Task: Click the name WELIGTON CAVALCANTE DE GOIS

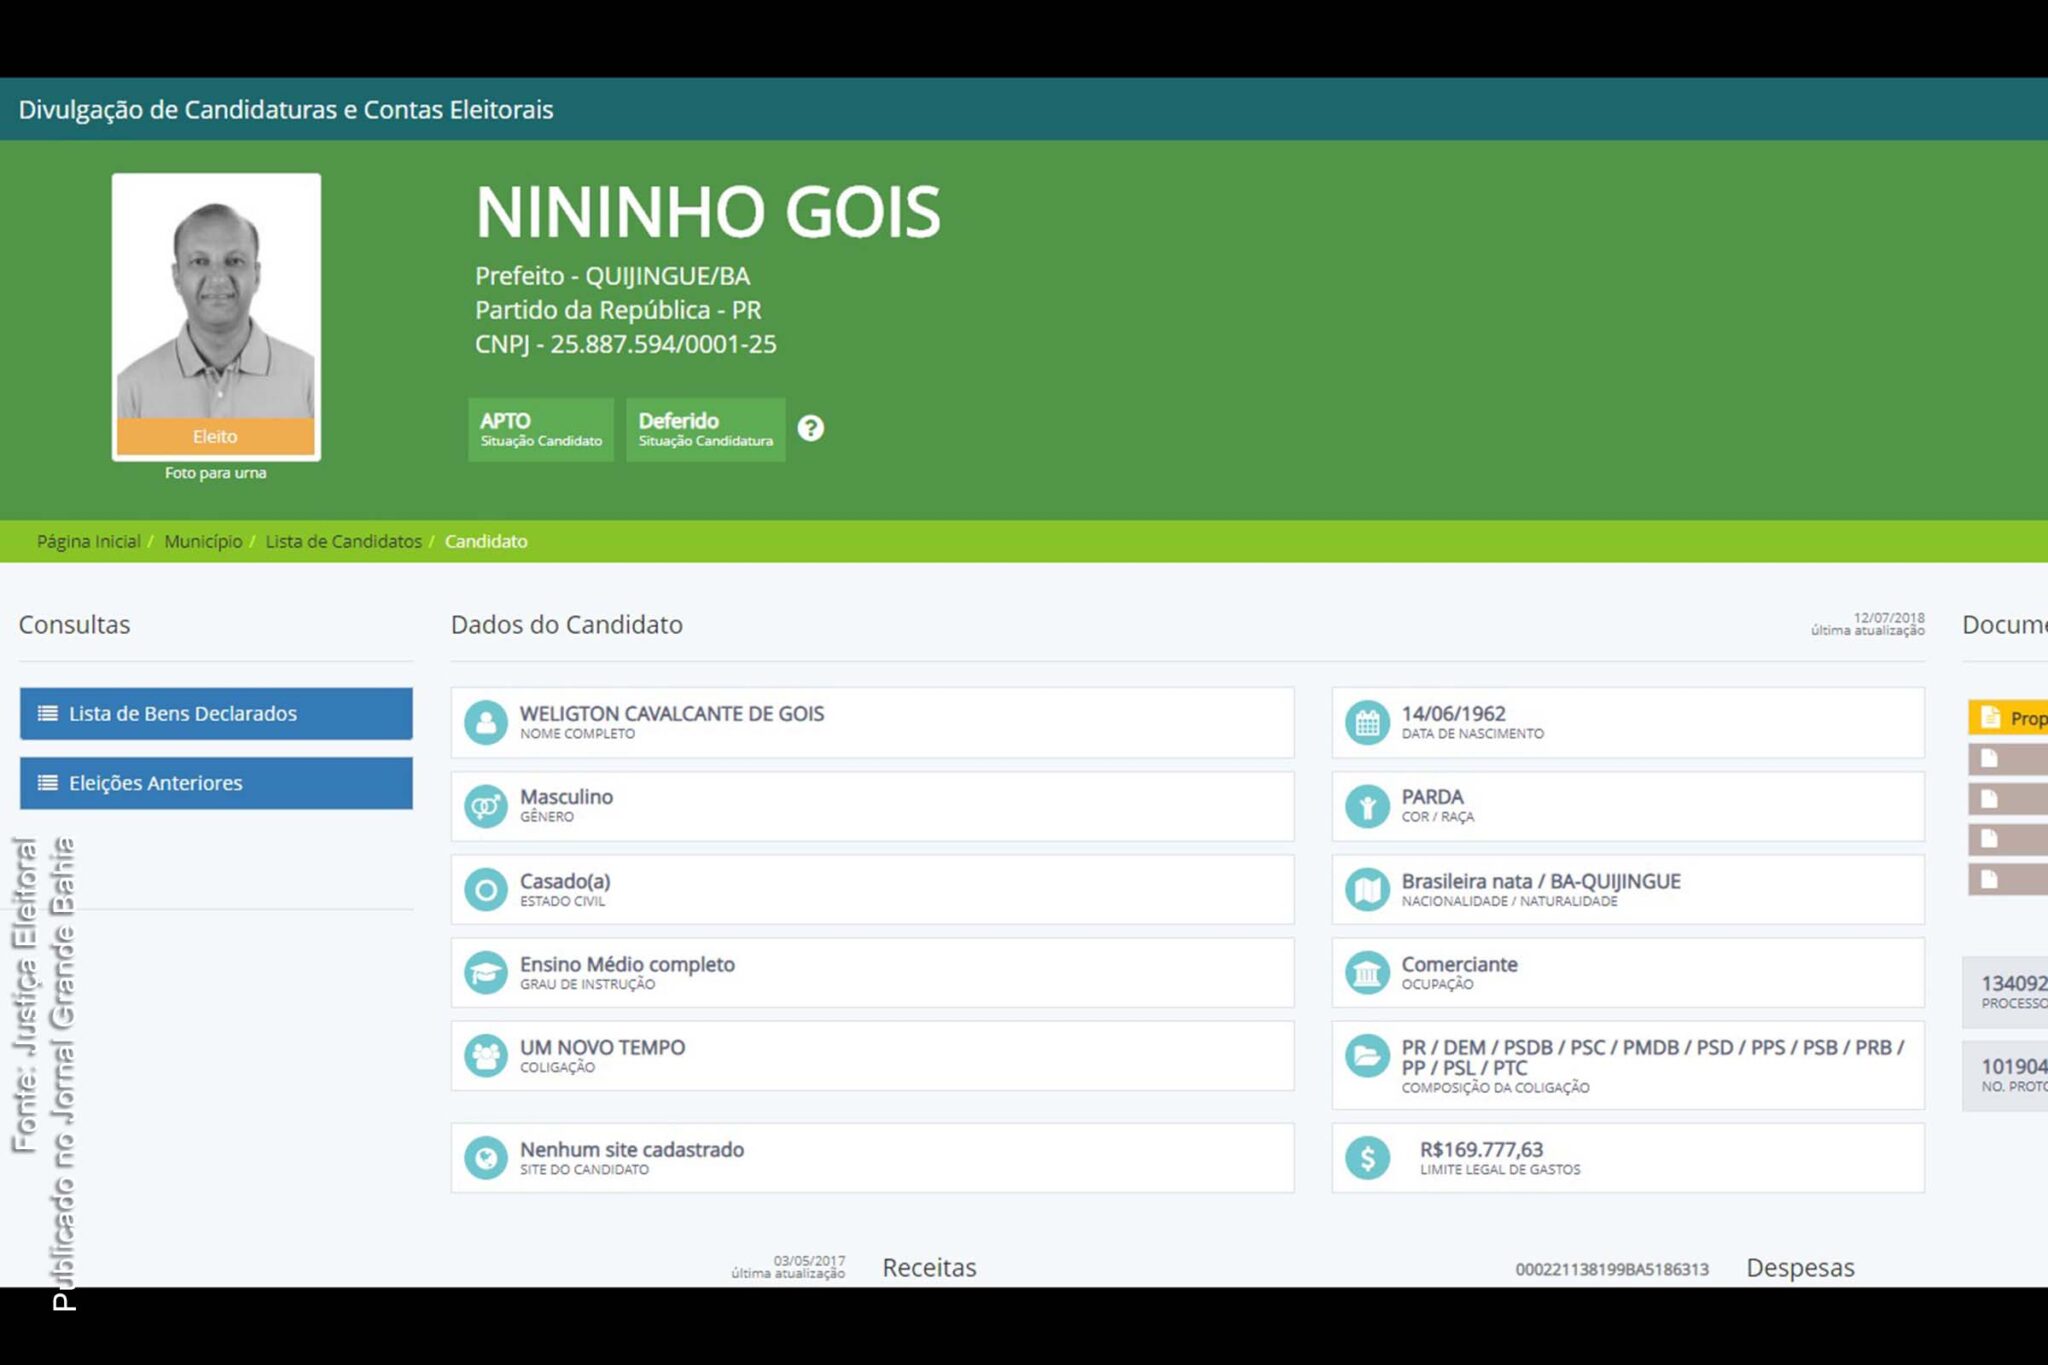Action: point(672,713)
